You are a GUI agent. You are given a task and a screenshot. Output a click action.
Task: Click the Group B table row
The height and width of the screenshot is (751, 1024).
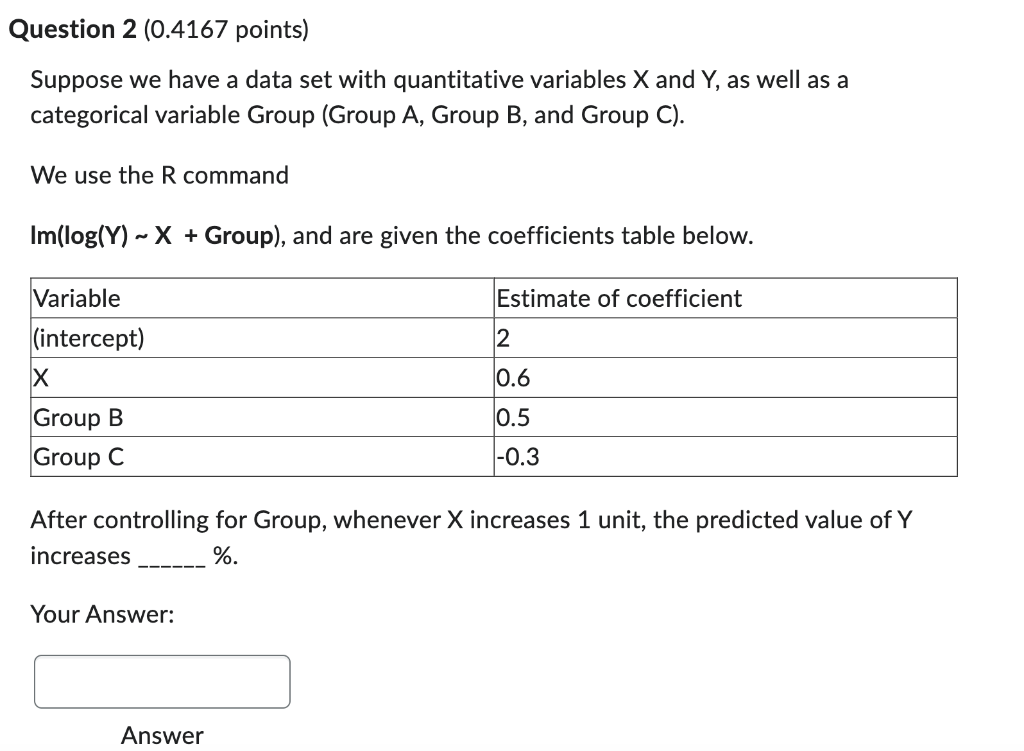77,418
